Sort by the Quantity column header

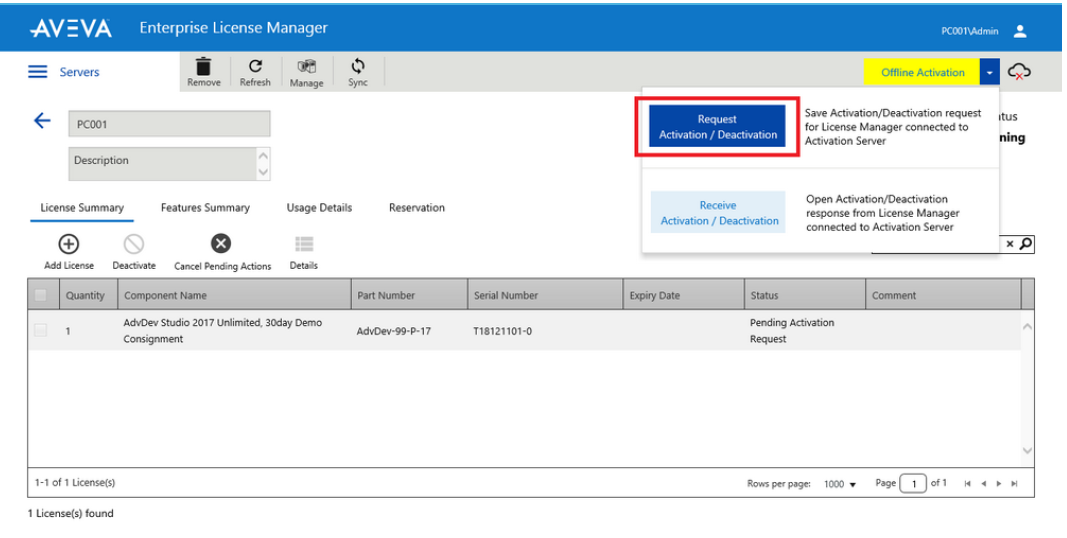88,295
